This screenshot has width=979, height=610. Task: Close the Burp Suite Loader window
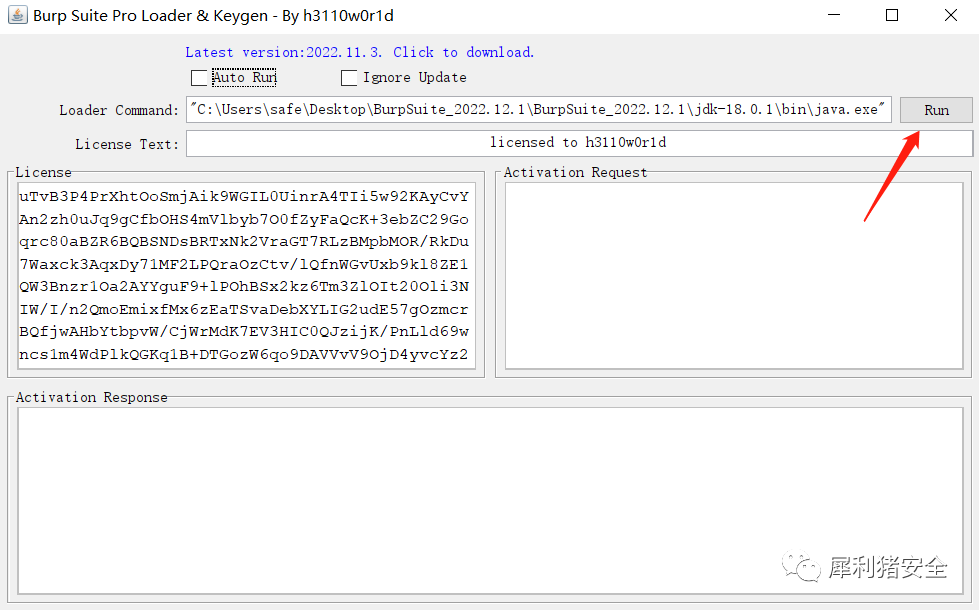click(951, 15)
